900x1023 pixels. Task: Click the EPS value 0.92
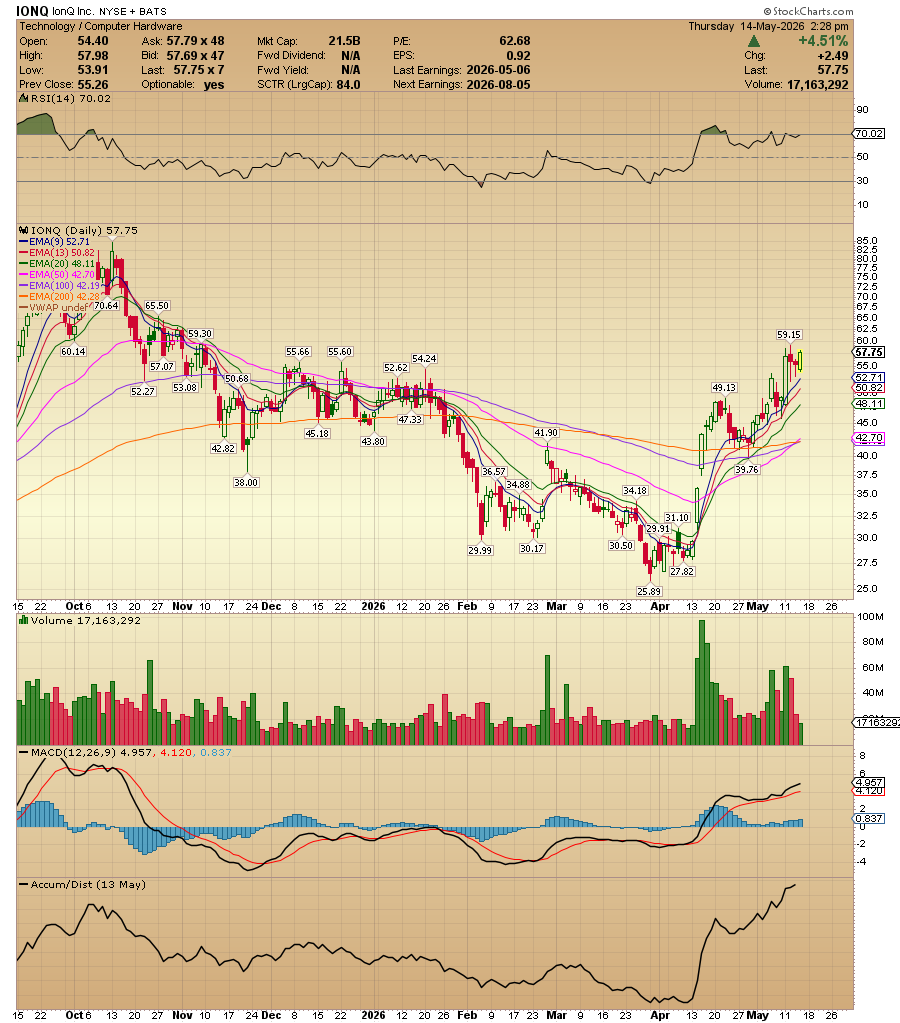518,56
